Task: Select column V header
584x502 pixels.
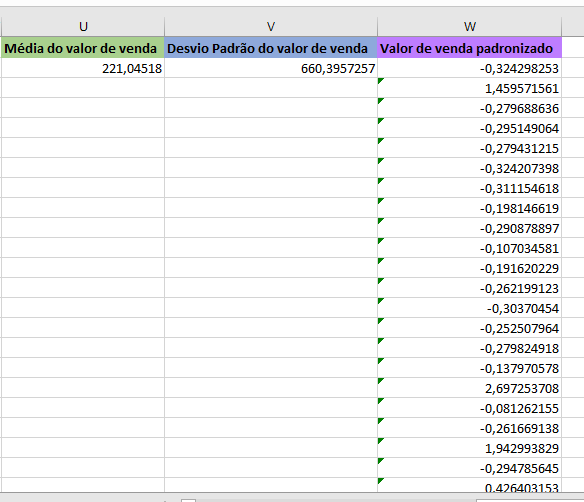Action: pos(271,26)
